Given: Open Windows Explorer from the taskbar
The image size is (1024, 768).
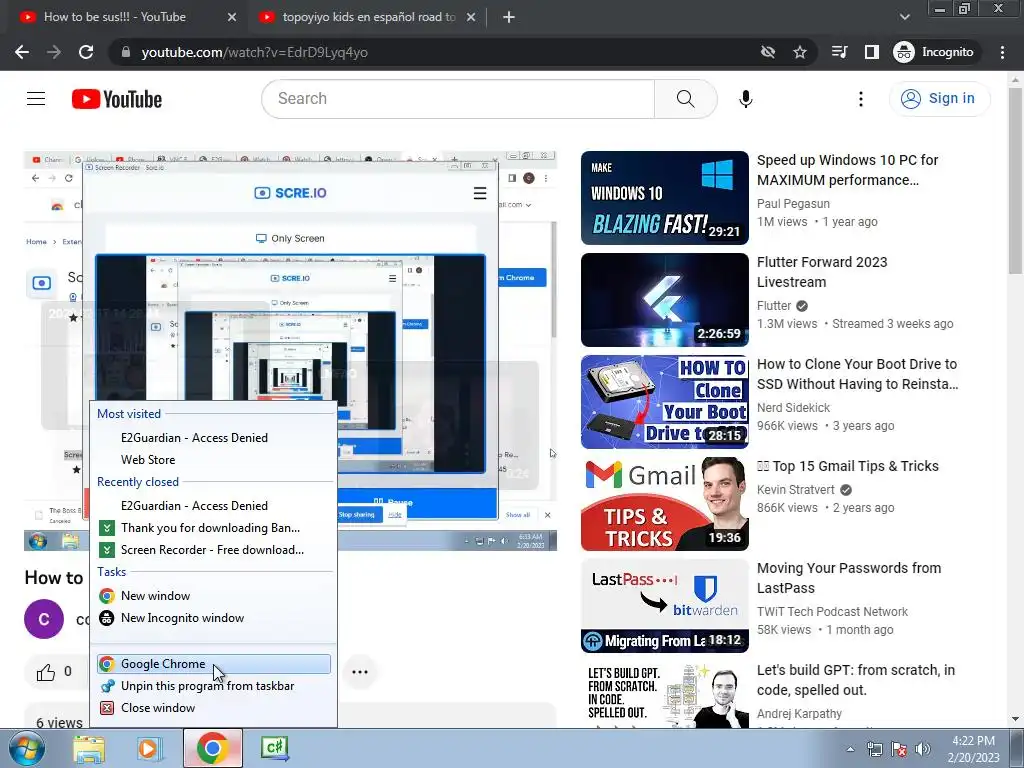Looking at the screenshot, I should pos(89,749).
